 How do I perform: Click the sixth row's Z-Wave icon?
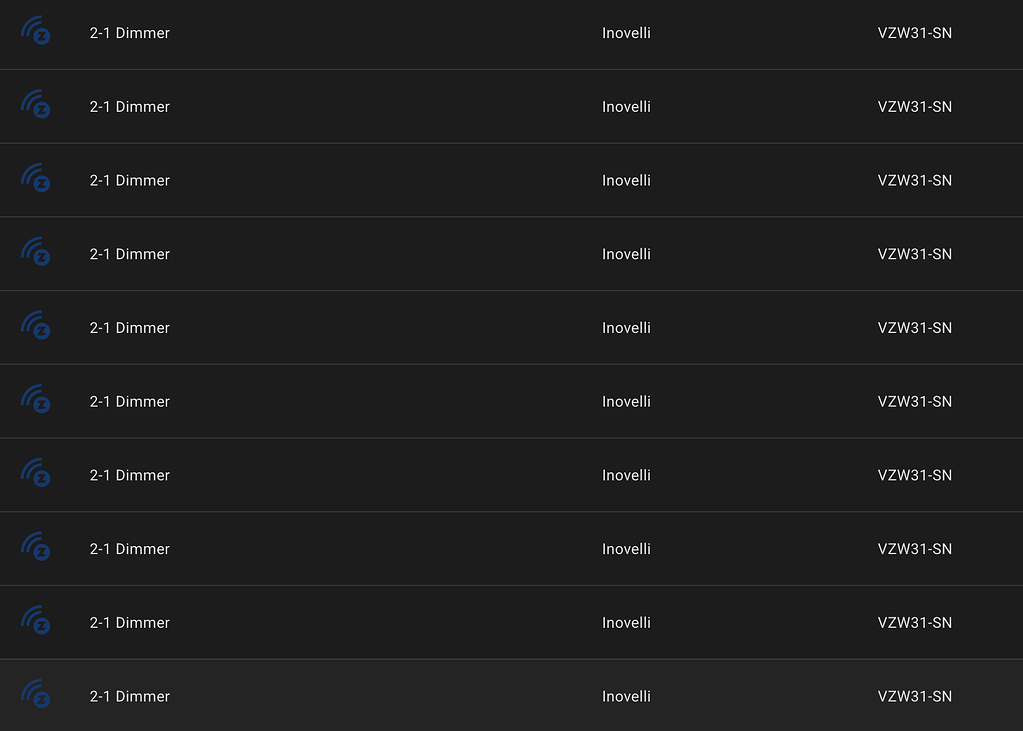tap(35, 399)
